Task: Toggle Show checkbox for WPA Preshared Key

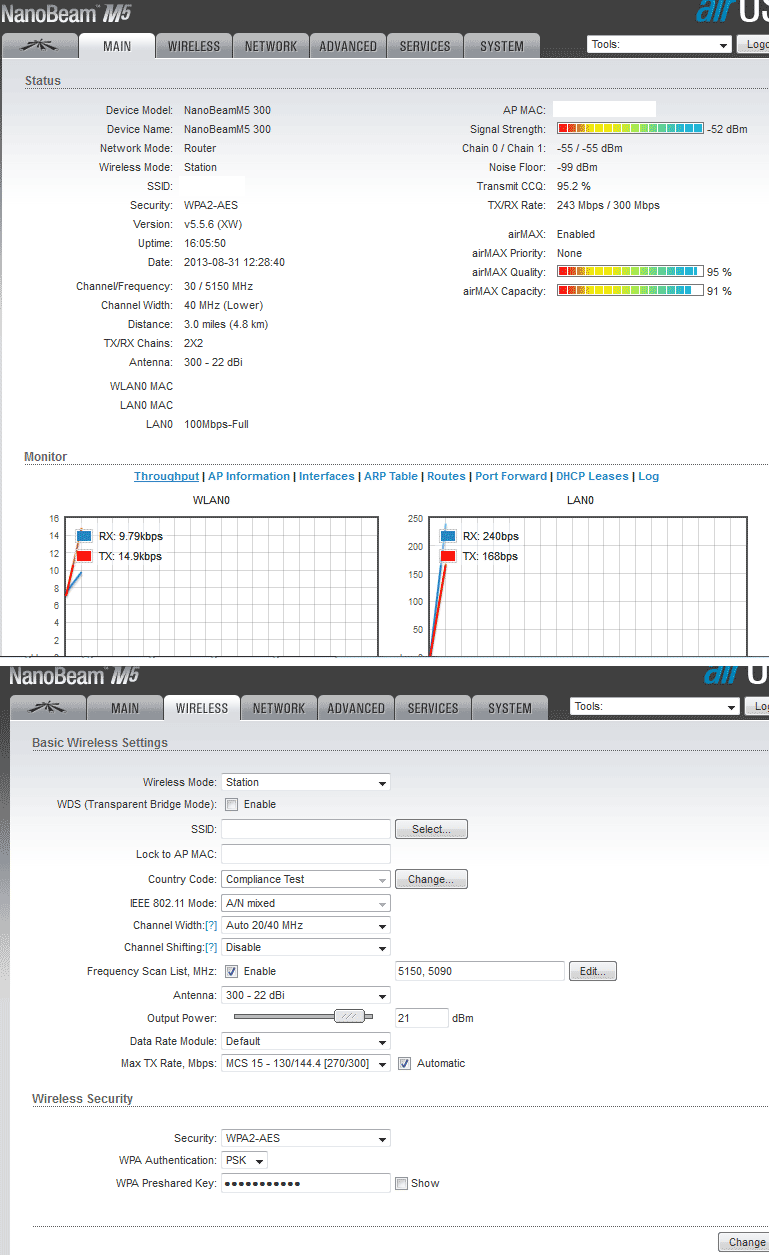Action: click(x=401, y=1184)
